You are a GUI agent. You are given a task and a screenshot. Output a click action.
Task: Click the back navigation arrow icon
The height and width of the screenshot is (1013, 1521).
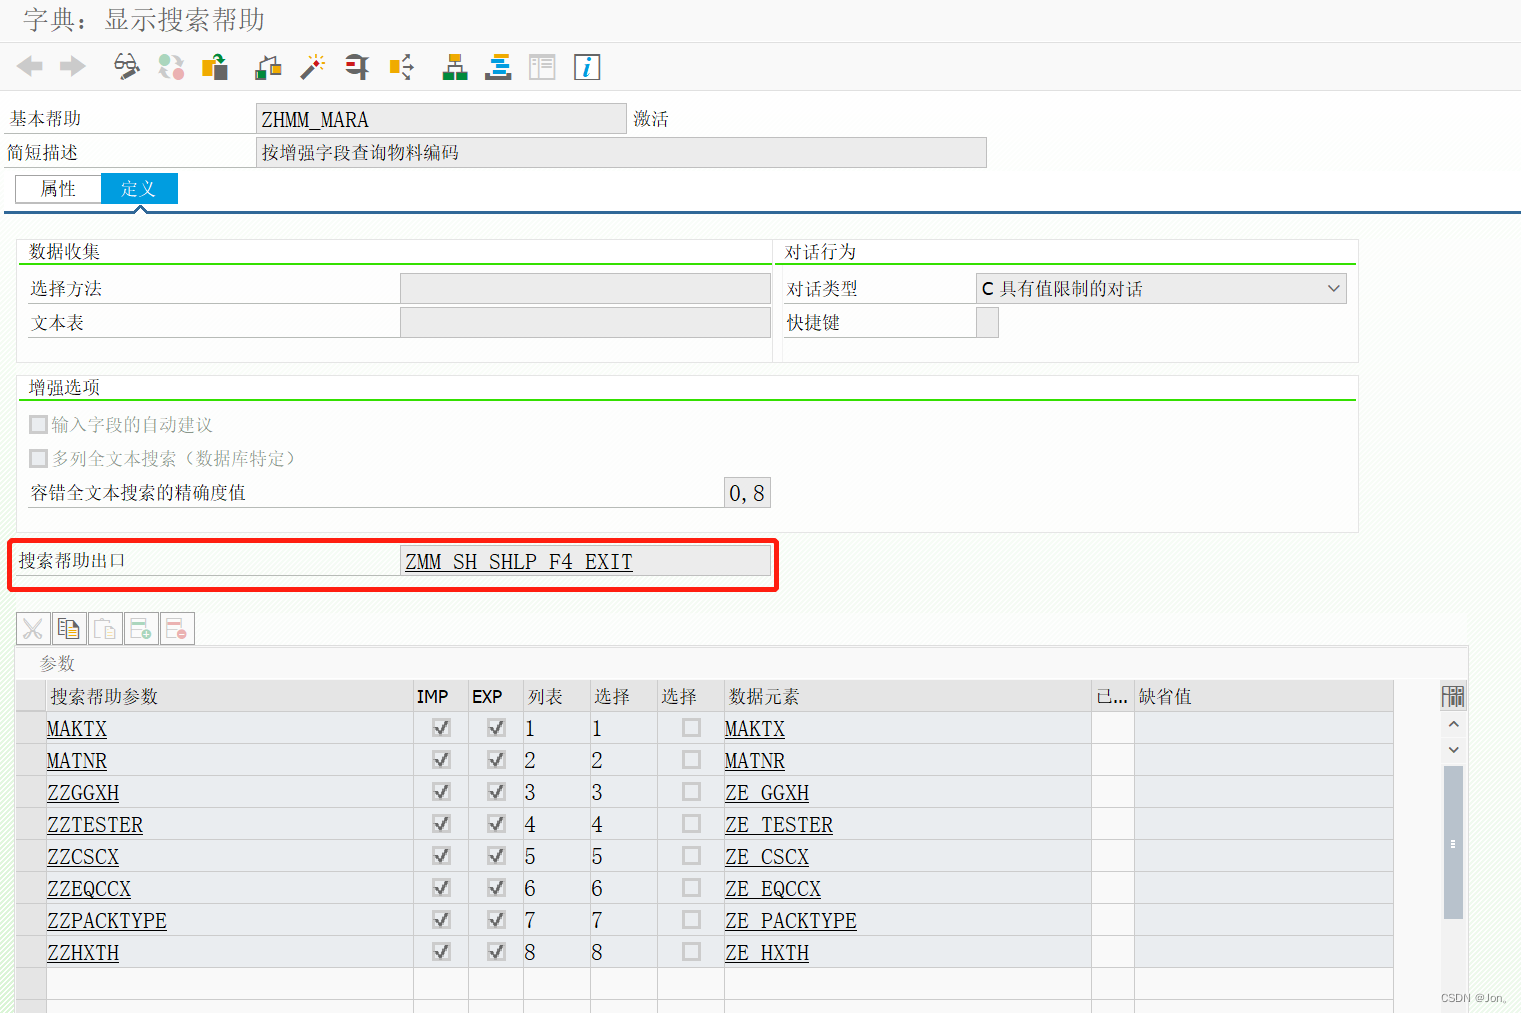tap(29, 67)
